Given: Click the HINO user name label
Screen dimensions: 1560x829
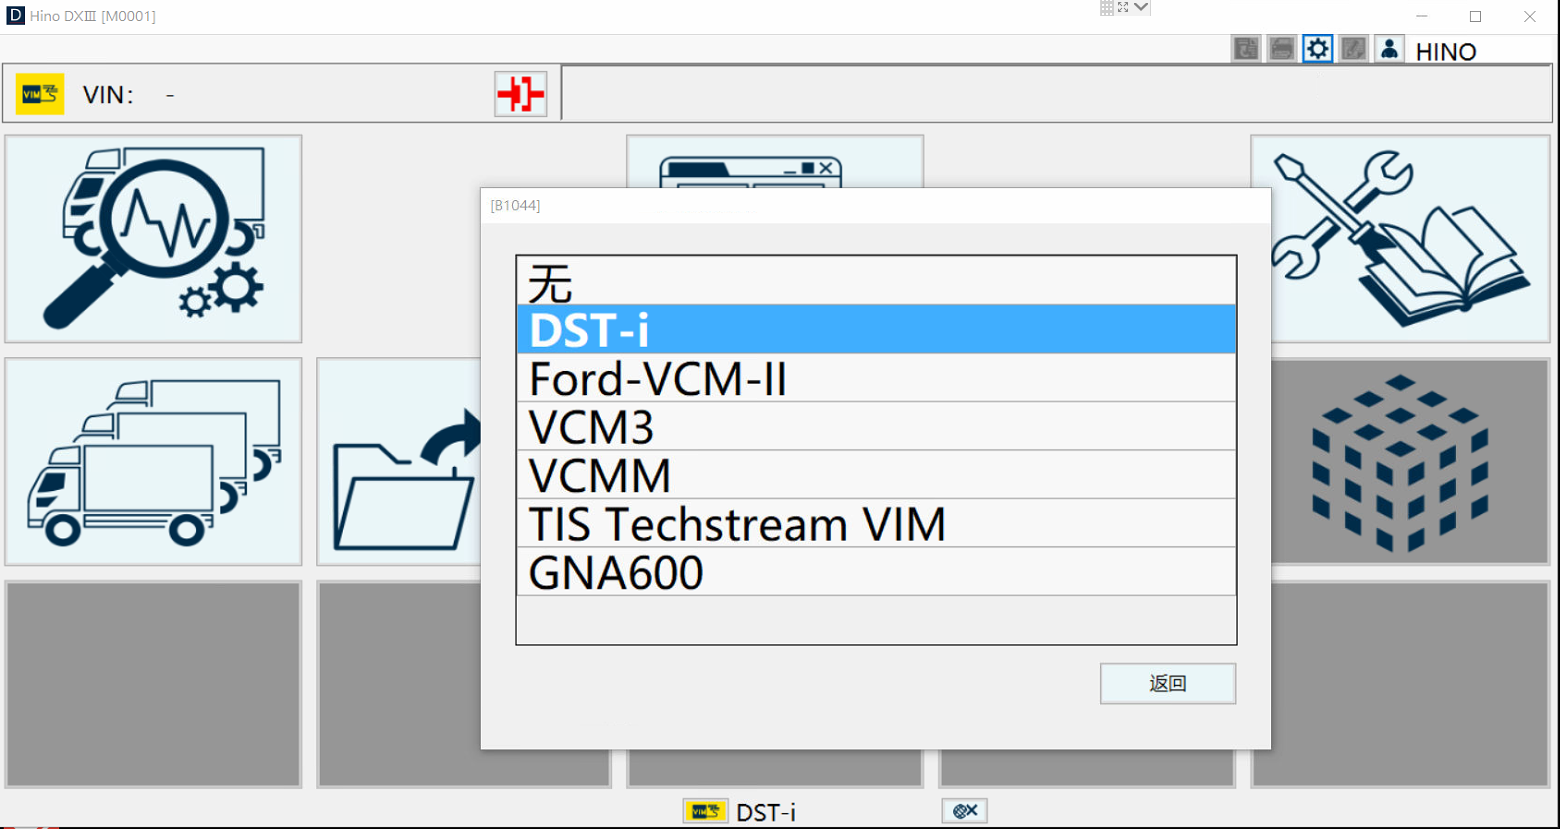Looking at the screenshot, I should click(x=1445, y=51).
